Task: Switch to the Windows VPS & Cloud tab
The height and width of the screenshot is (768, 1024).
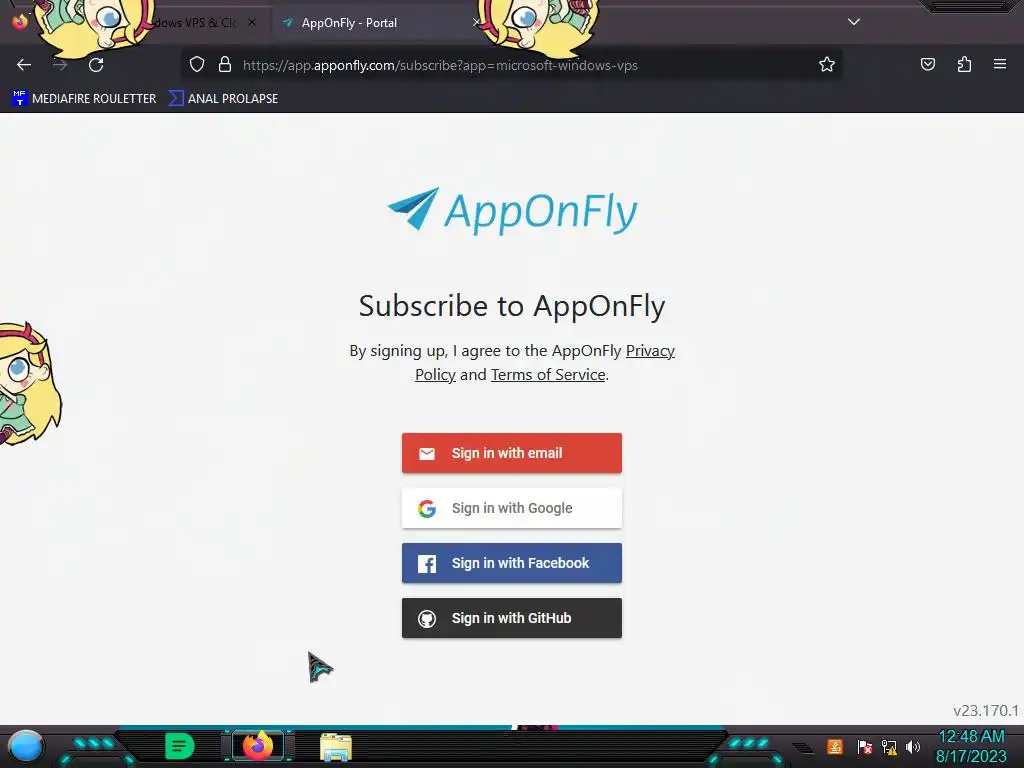Action: pos(196,23)
